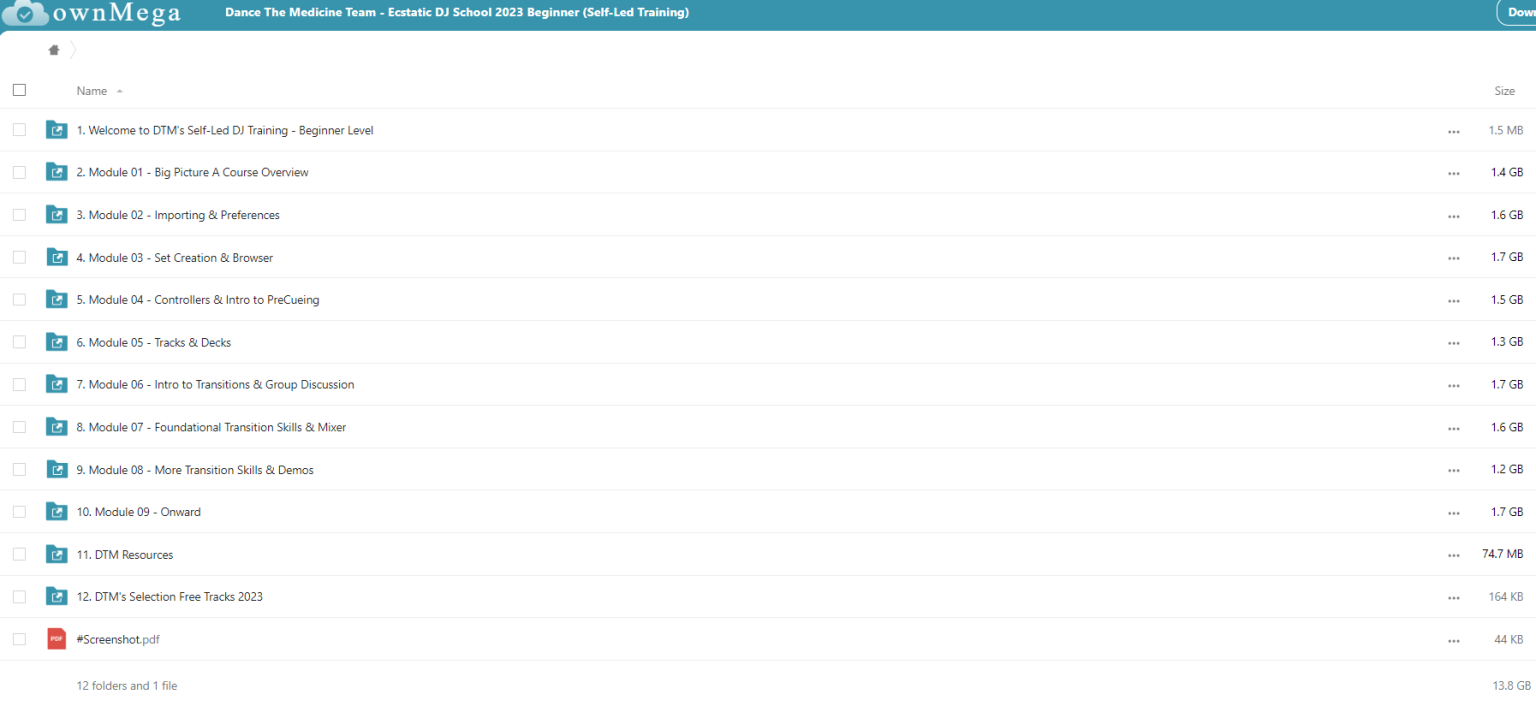Open more options for DTM Resources row

pyautogui.click(x=1453, y=555)
